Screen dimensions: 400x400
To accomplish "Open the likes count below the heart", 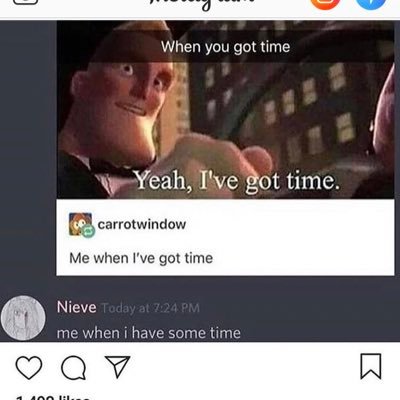I will pyautogui.click(x=53, y=397).
